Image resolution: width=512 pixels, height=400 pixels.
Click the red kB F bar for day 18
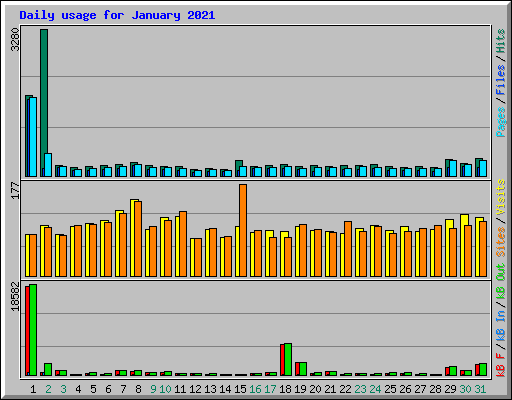click(282, 360)
